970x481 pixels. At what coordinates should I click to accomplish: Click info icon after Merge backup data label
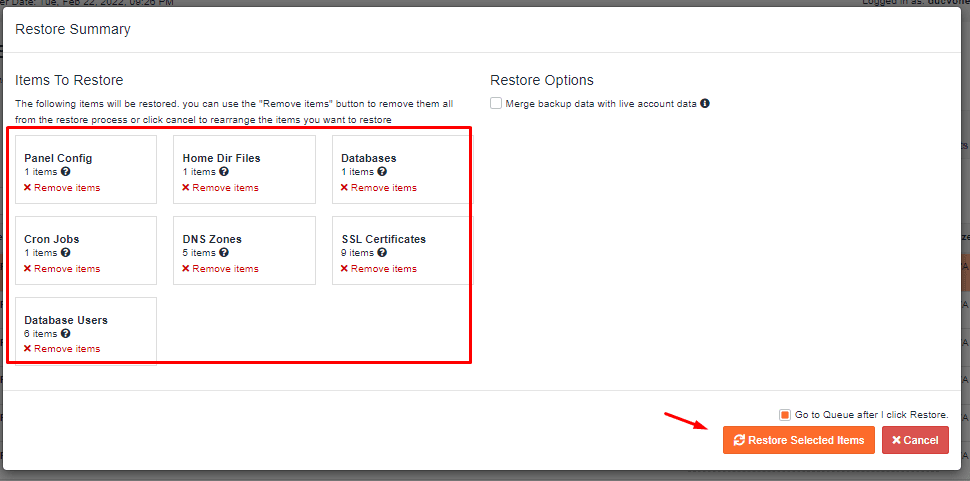(705, 104)
